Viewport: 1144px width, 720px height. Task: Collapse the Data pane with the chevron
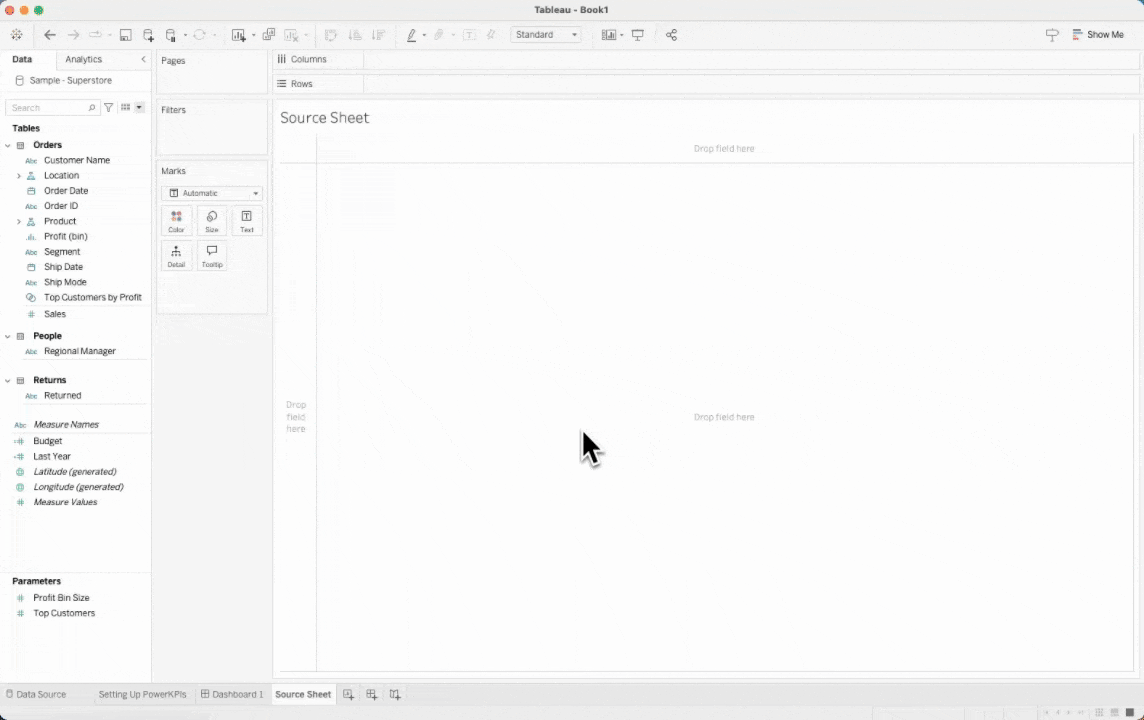click(x=143, y=59)
